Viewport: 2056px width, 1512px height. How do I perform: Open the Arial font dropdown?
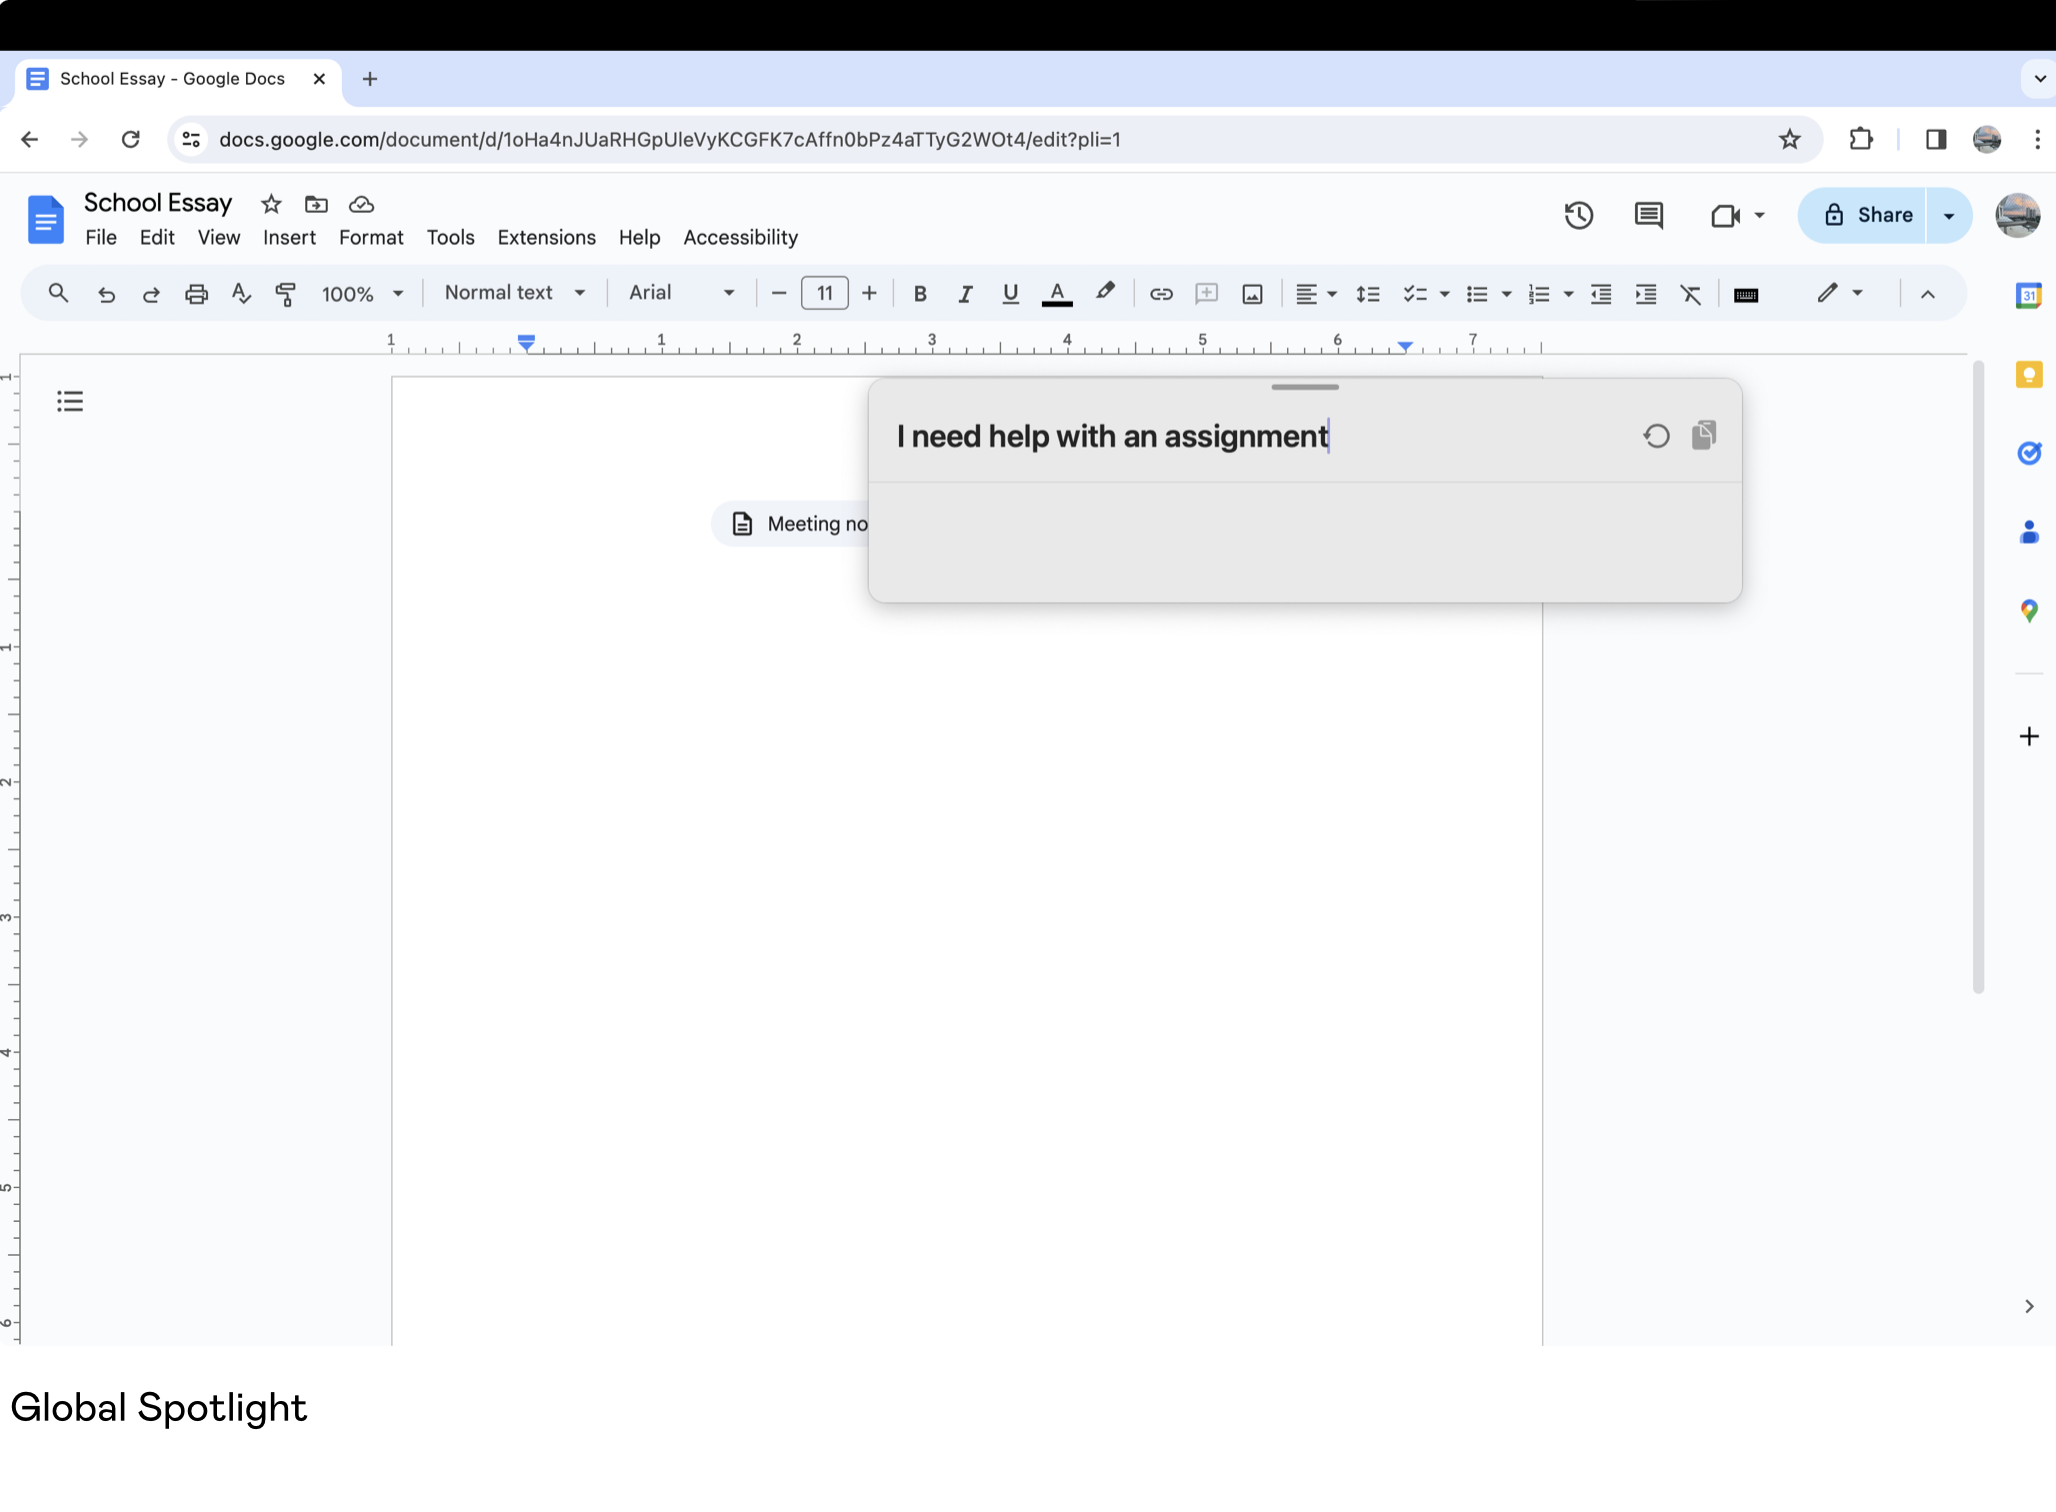click(681, 293)
